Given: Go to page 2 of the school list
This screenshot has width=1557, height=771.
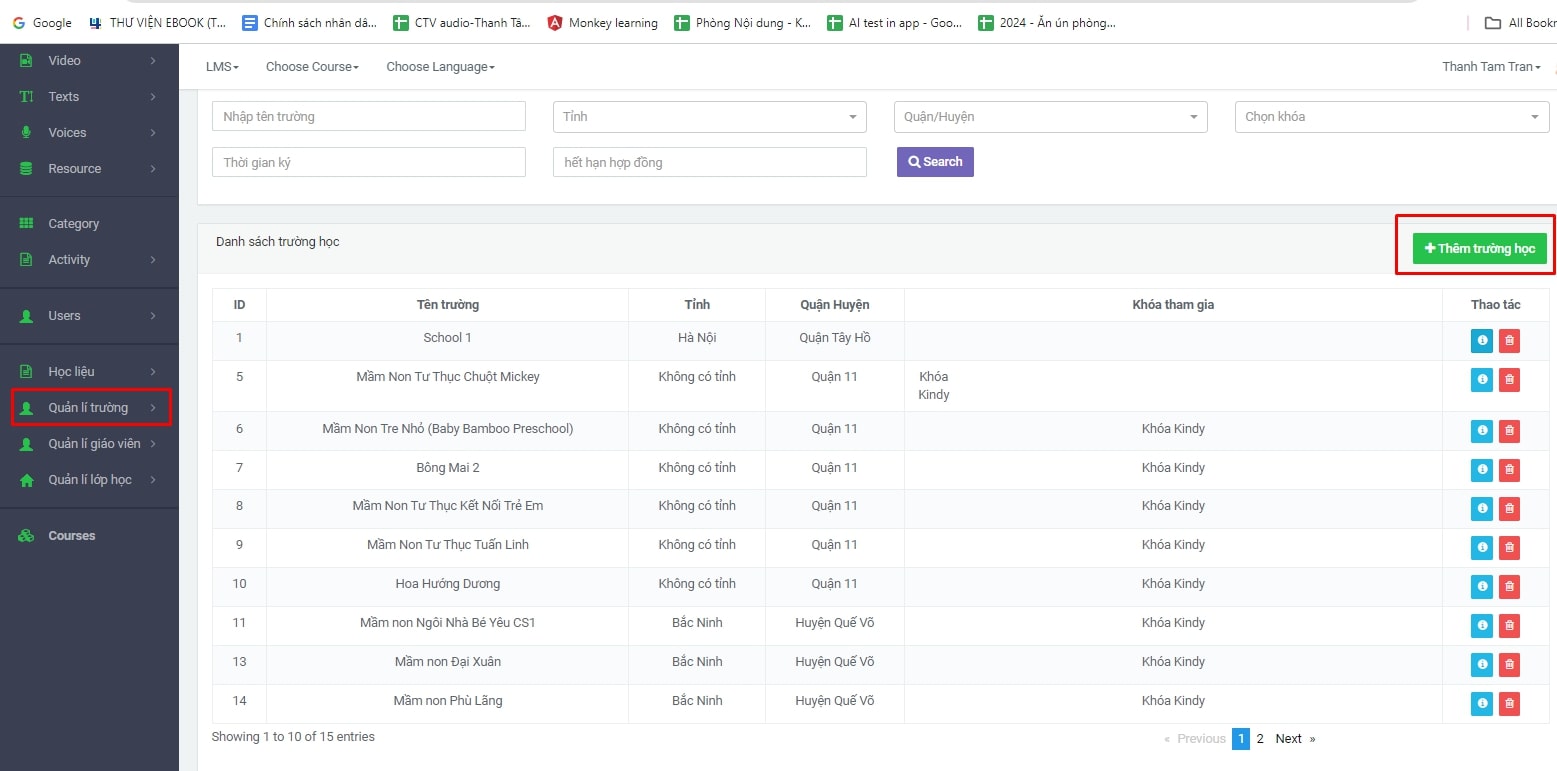Looking at the screenshot, I should [1259, 738].
